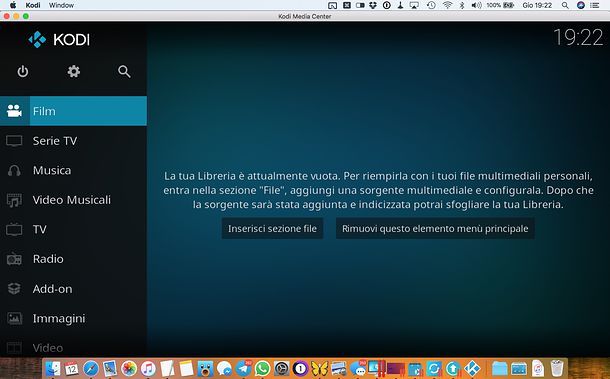Click the battery status indicator
Screen dimensions: 610x379
[x=500, y=5]
